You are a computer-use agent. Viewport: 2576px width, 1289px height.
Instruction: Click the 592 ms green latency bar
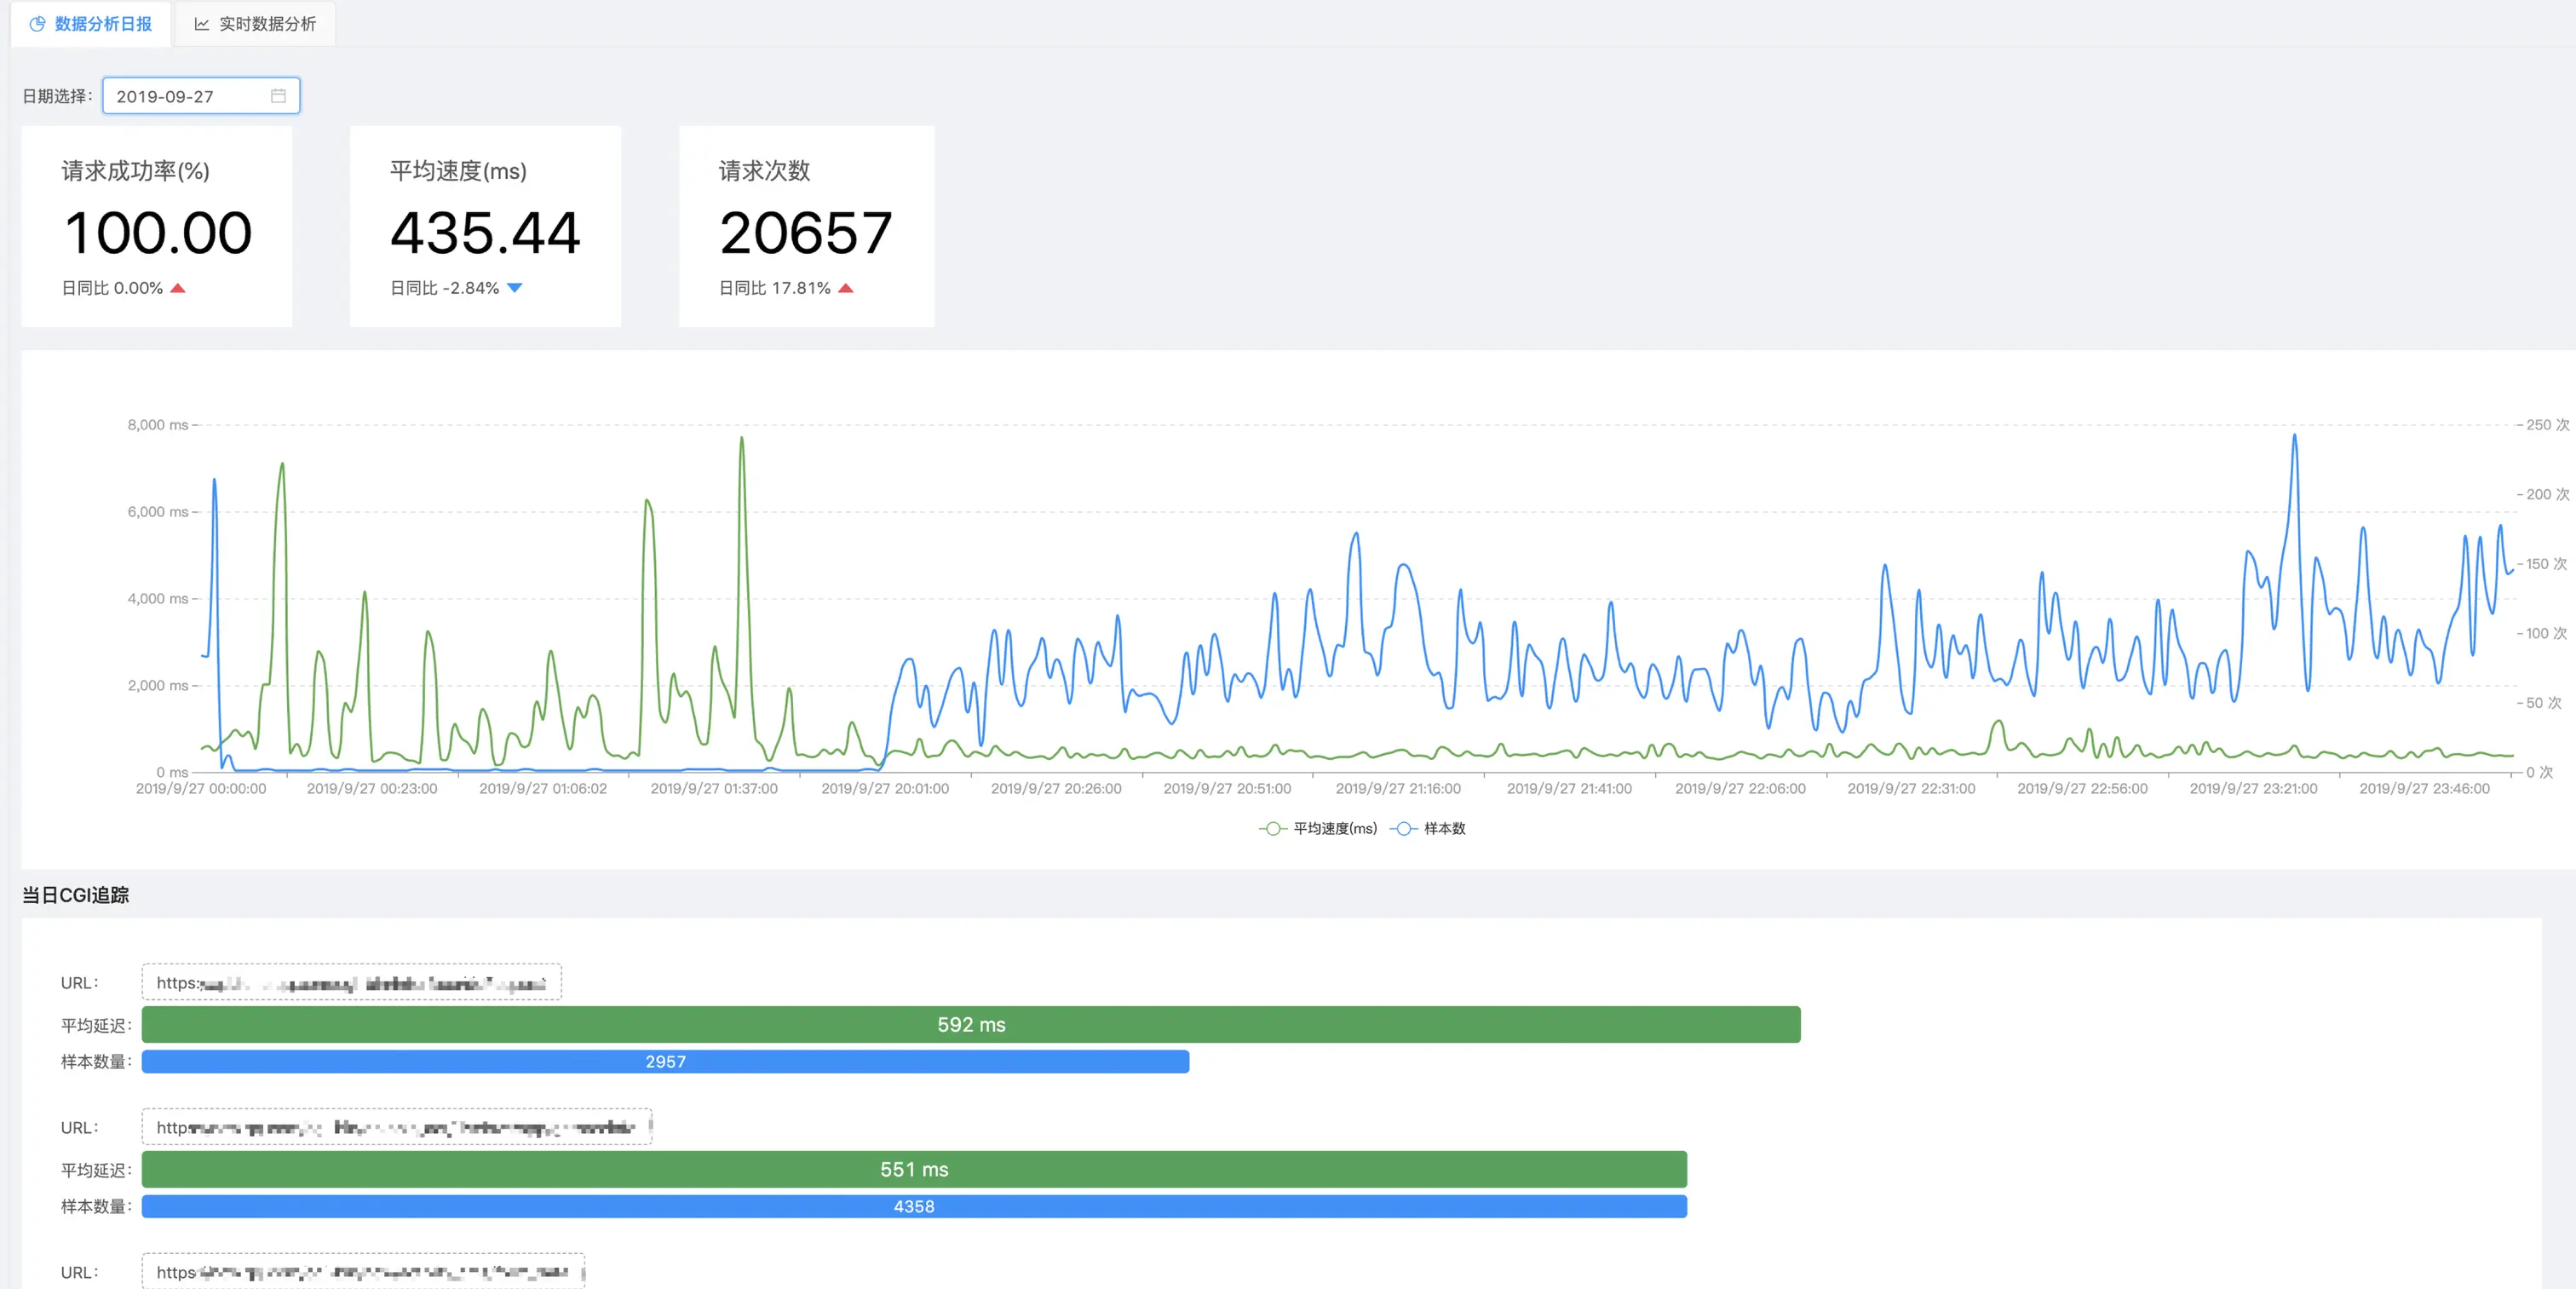(970, 1024)
